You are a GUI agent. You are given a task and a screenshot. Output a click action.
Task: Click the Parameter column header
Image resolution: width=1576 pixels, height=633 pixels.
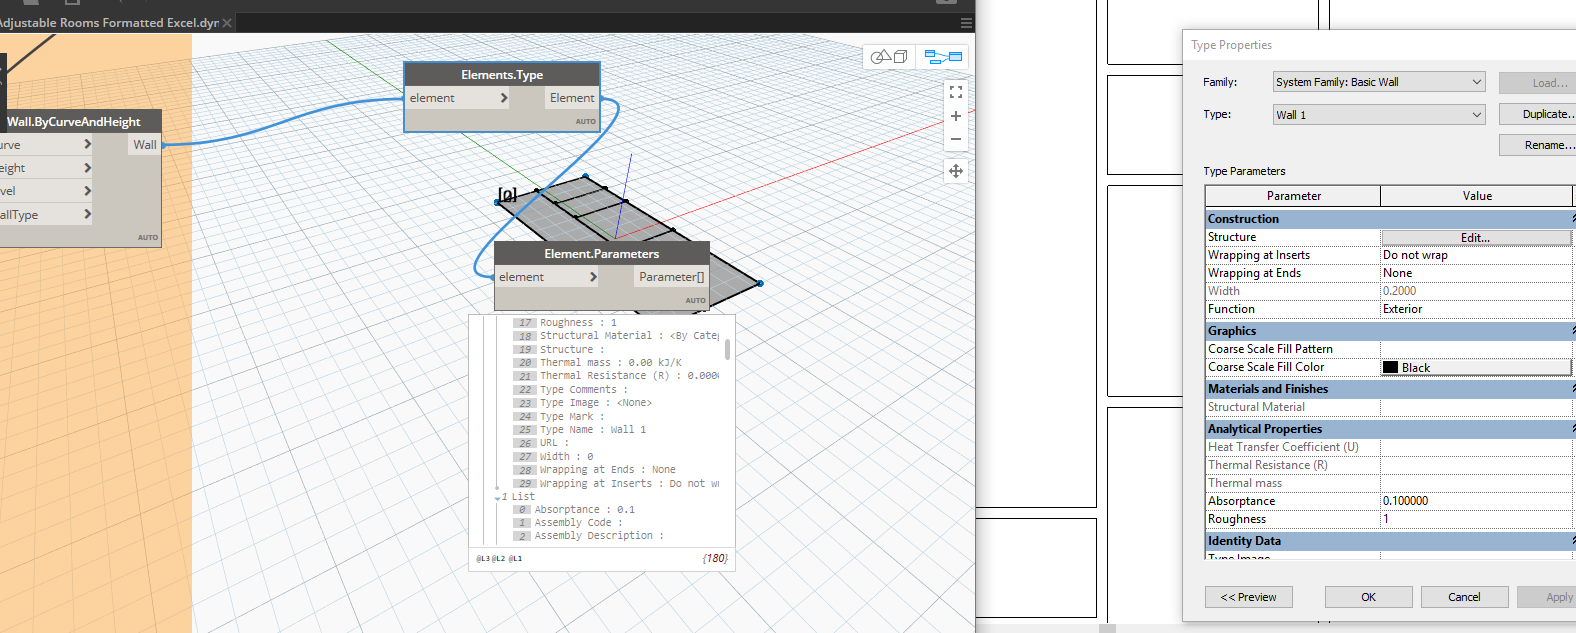tap(1293, 196)
